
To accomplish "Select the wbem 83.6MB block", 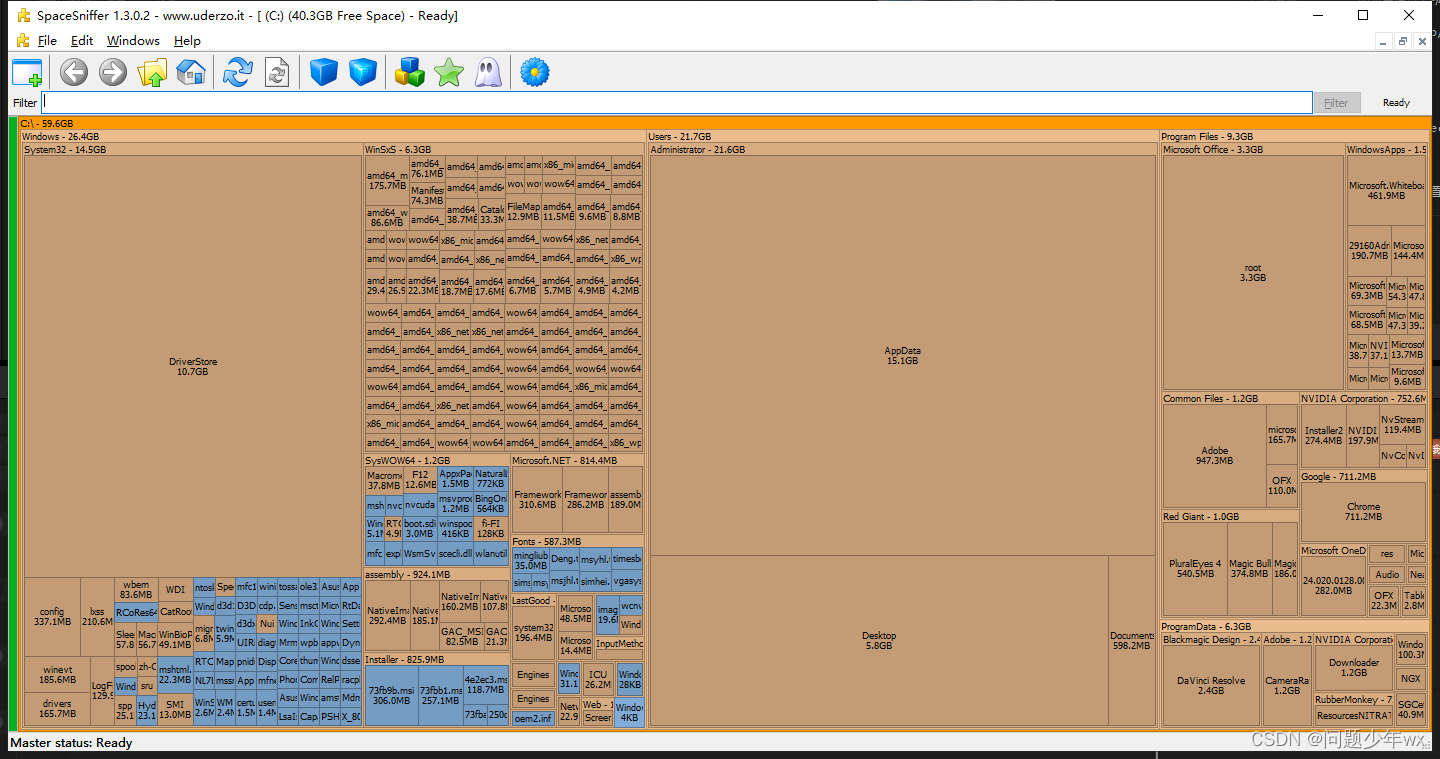I will point(136,590).
